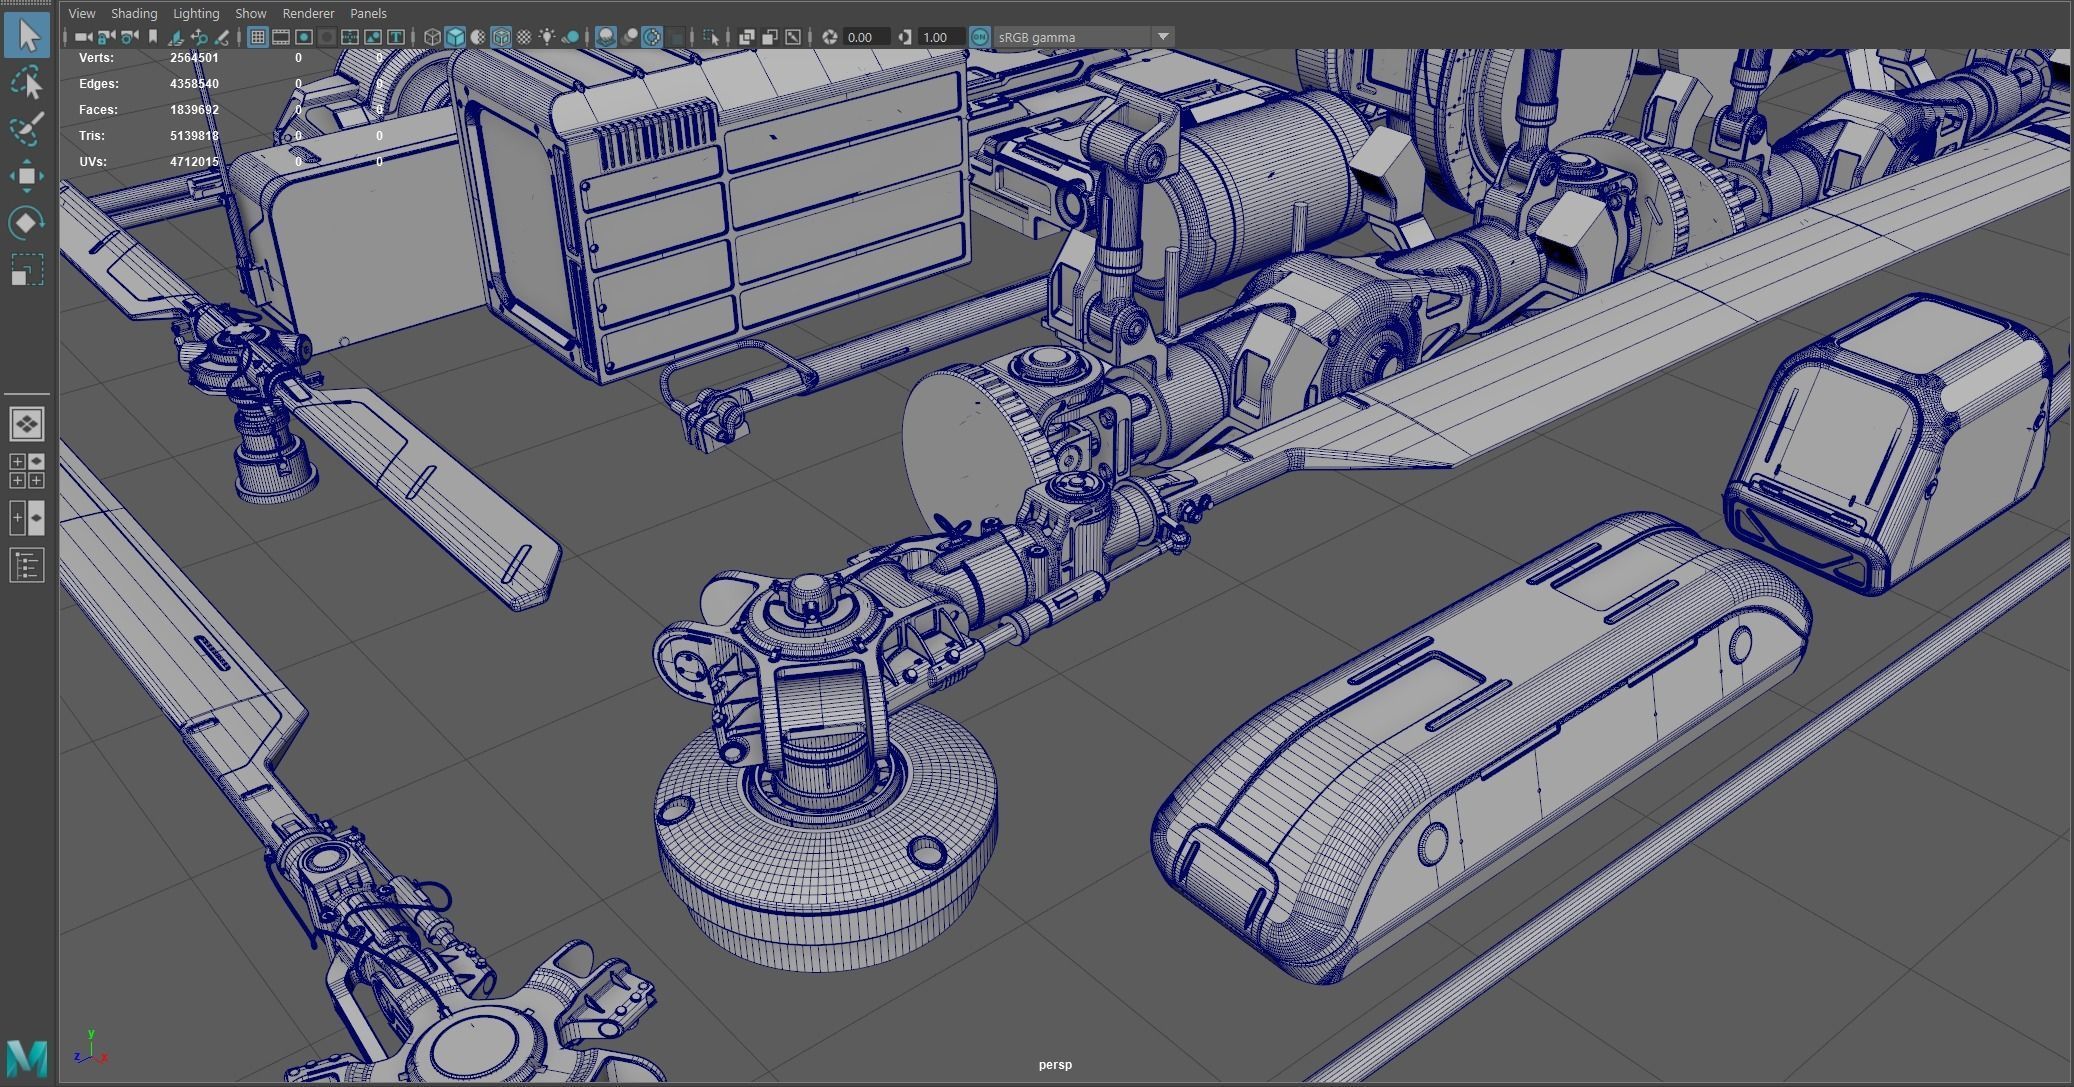
Task: Open the Show menu
Action: 251,13
